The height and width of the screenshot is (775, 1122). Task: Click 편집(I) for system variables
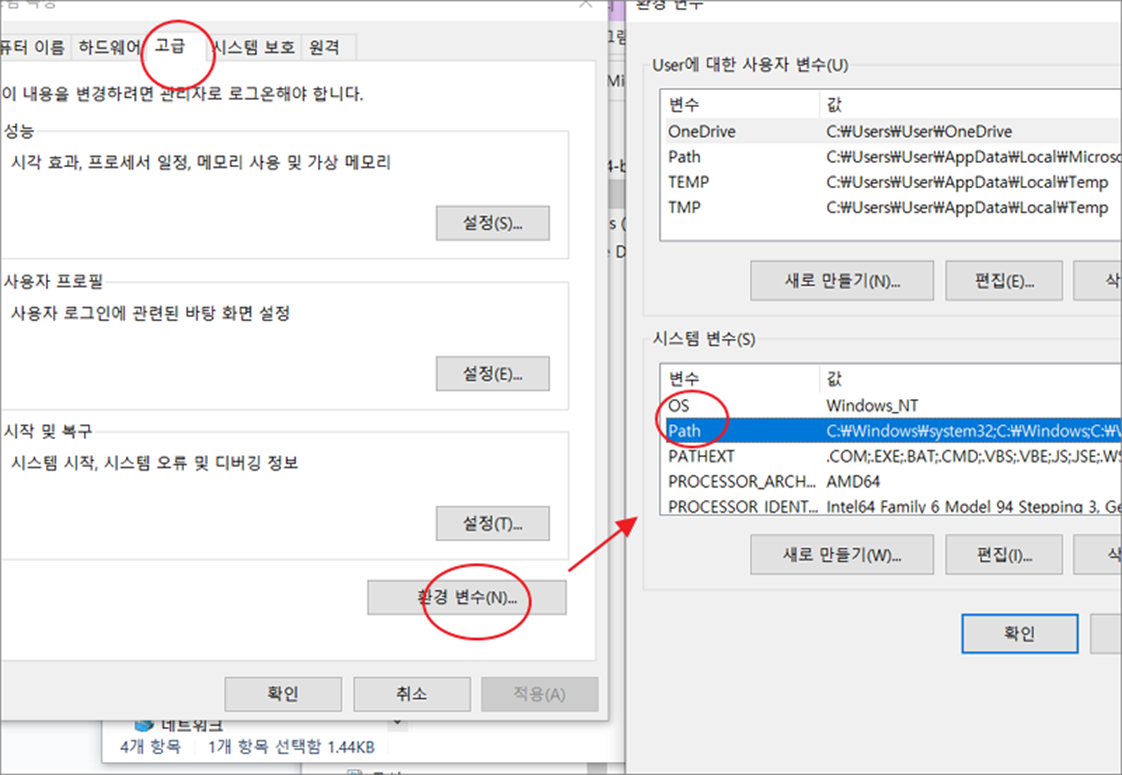[x=1003, y=555]
